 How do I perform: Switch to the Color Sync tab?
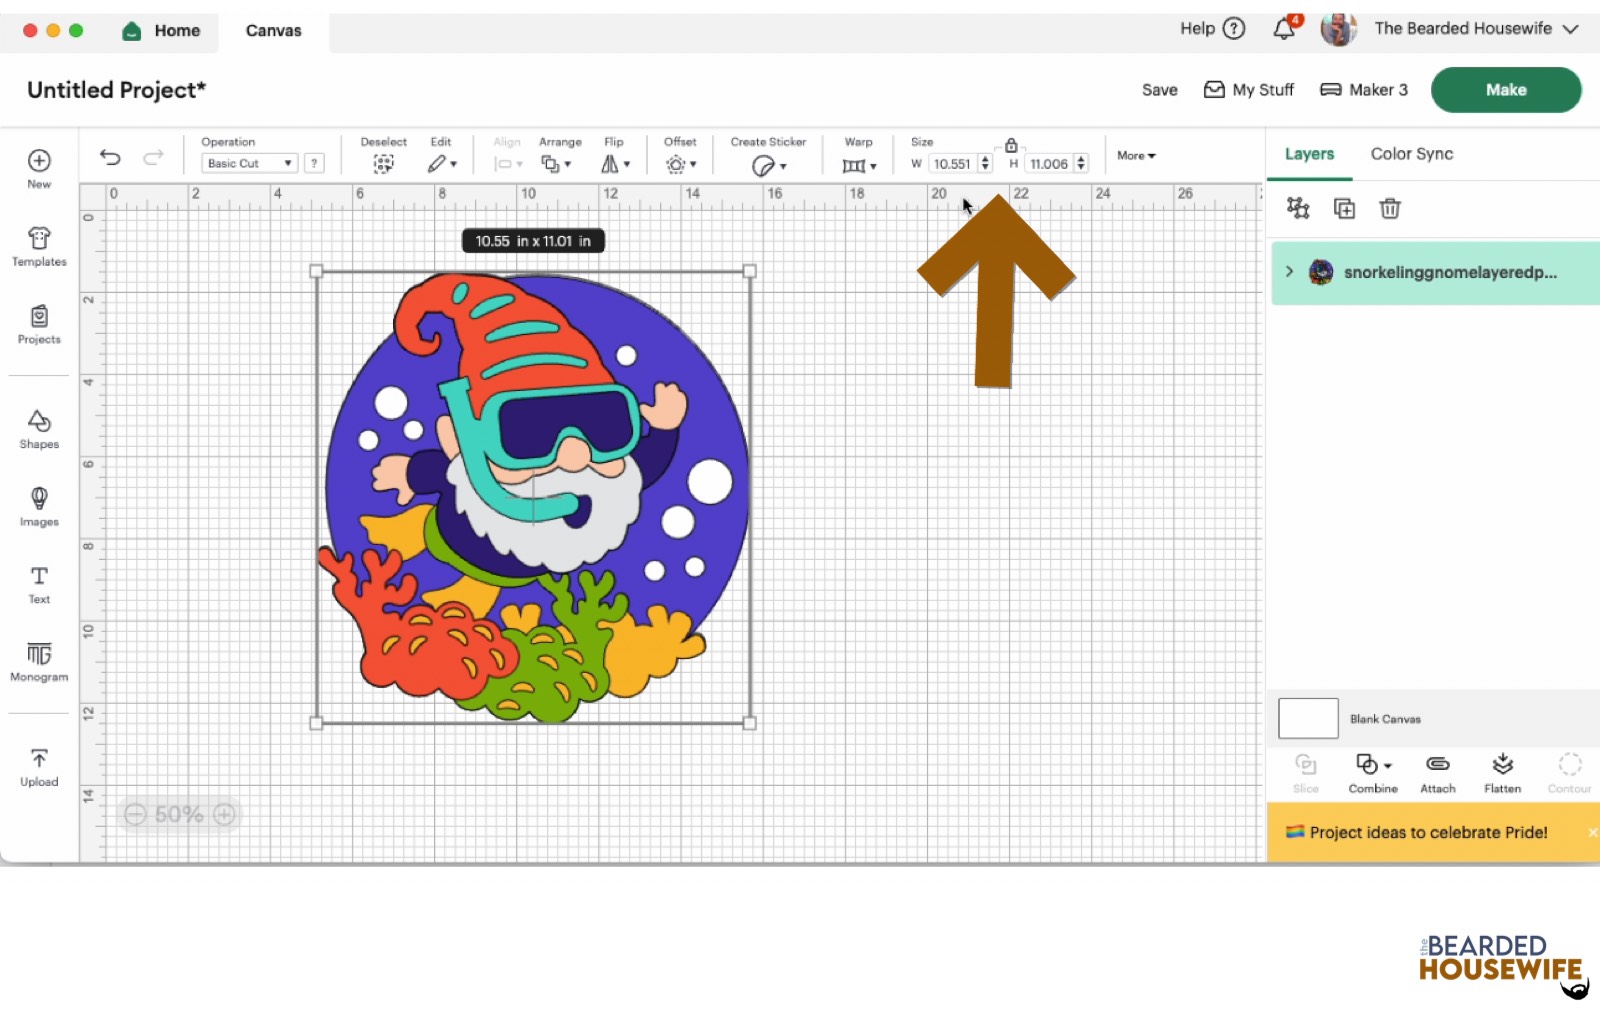(x=1411, y=154)
